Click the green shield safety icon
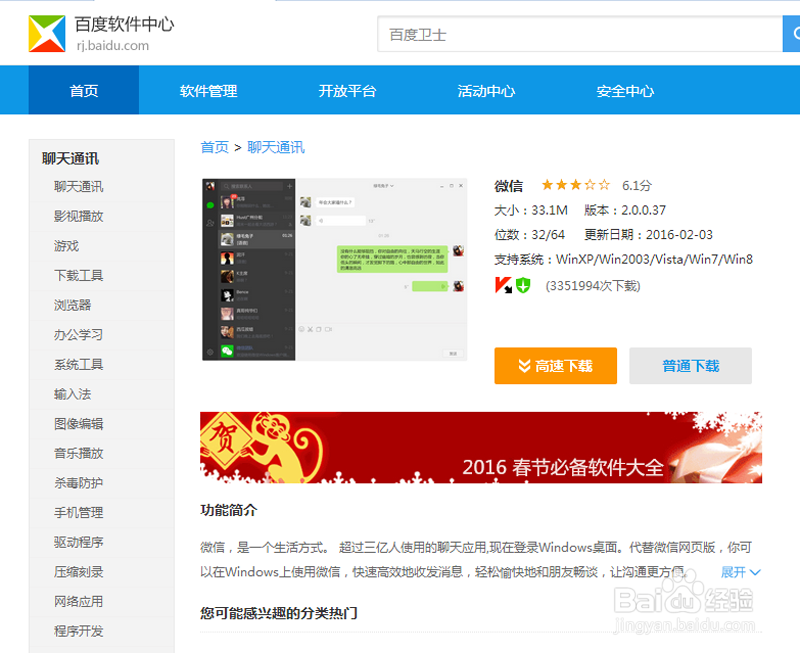The image size is (800, 653). click(523, 285)
